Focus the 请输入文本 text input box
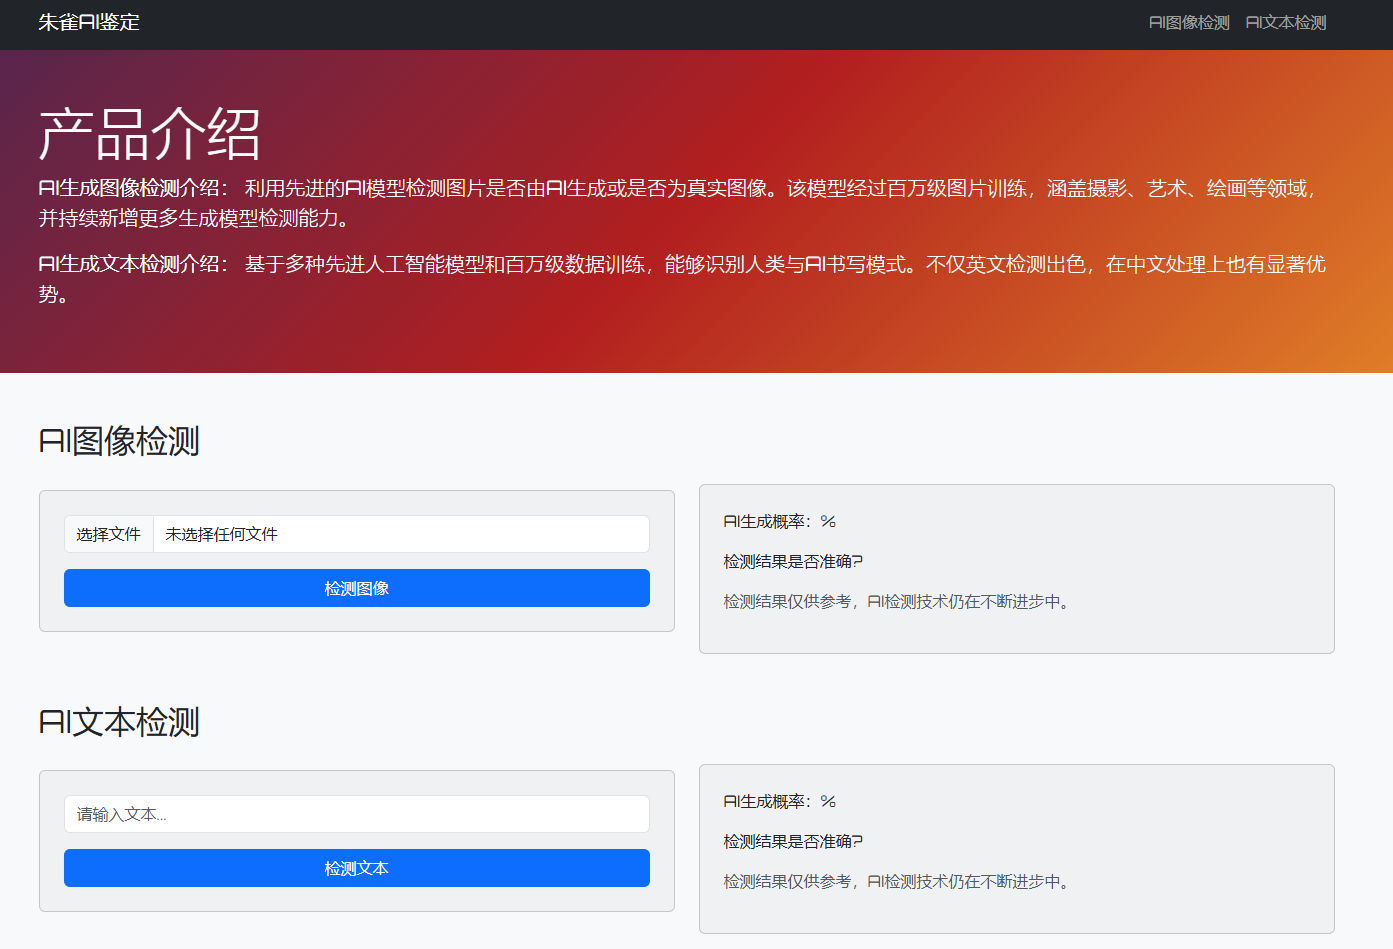 (x=357, y=814)
